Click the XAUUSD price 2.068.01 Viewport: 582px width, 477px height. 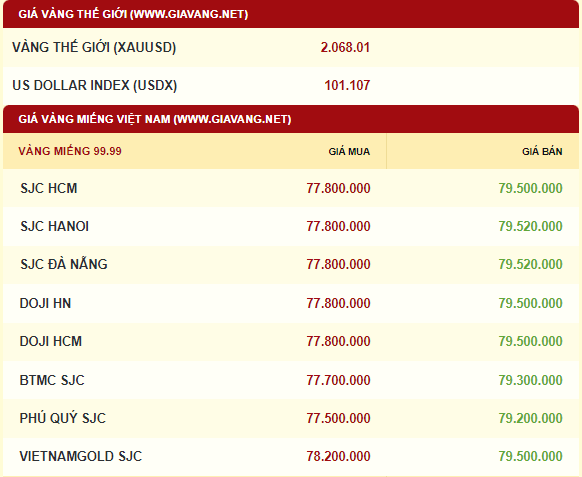click(345, 48)
